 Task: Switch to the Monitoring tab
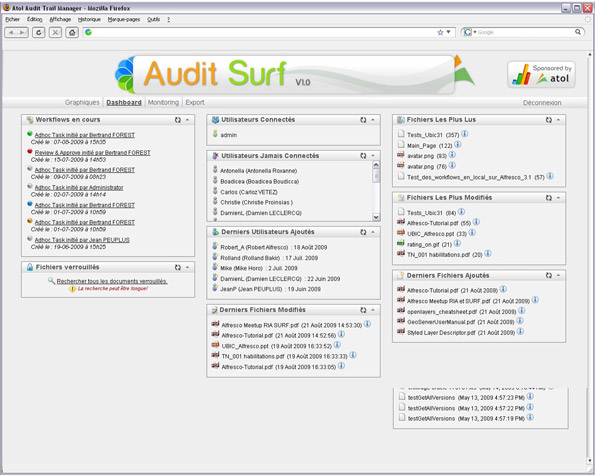pos(163,102)
